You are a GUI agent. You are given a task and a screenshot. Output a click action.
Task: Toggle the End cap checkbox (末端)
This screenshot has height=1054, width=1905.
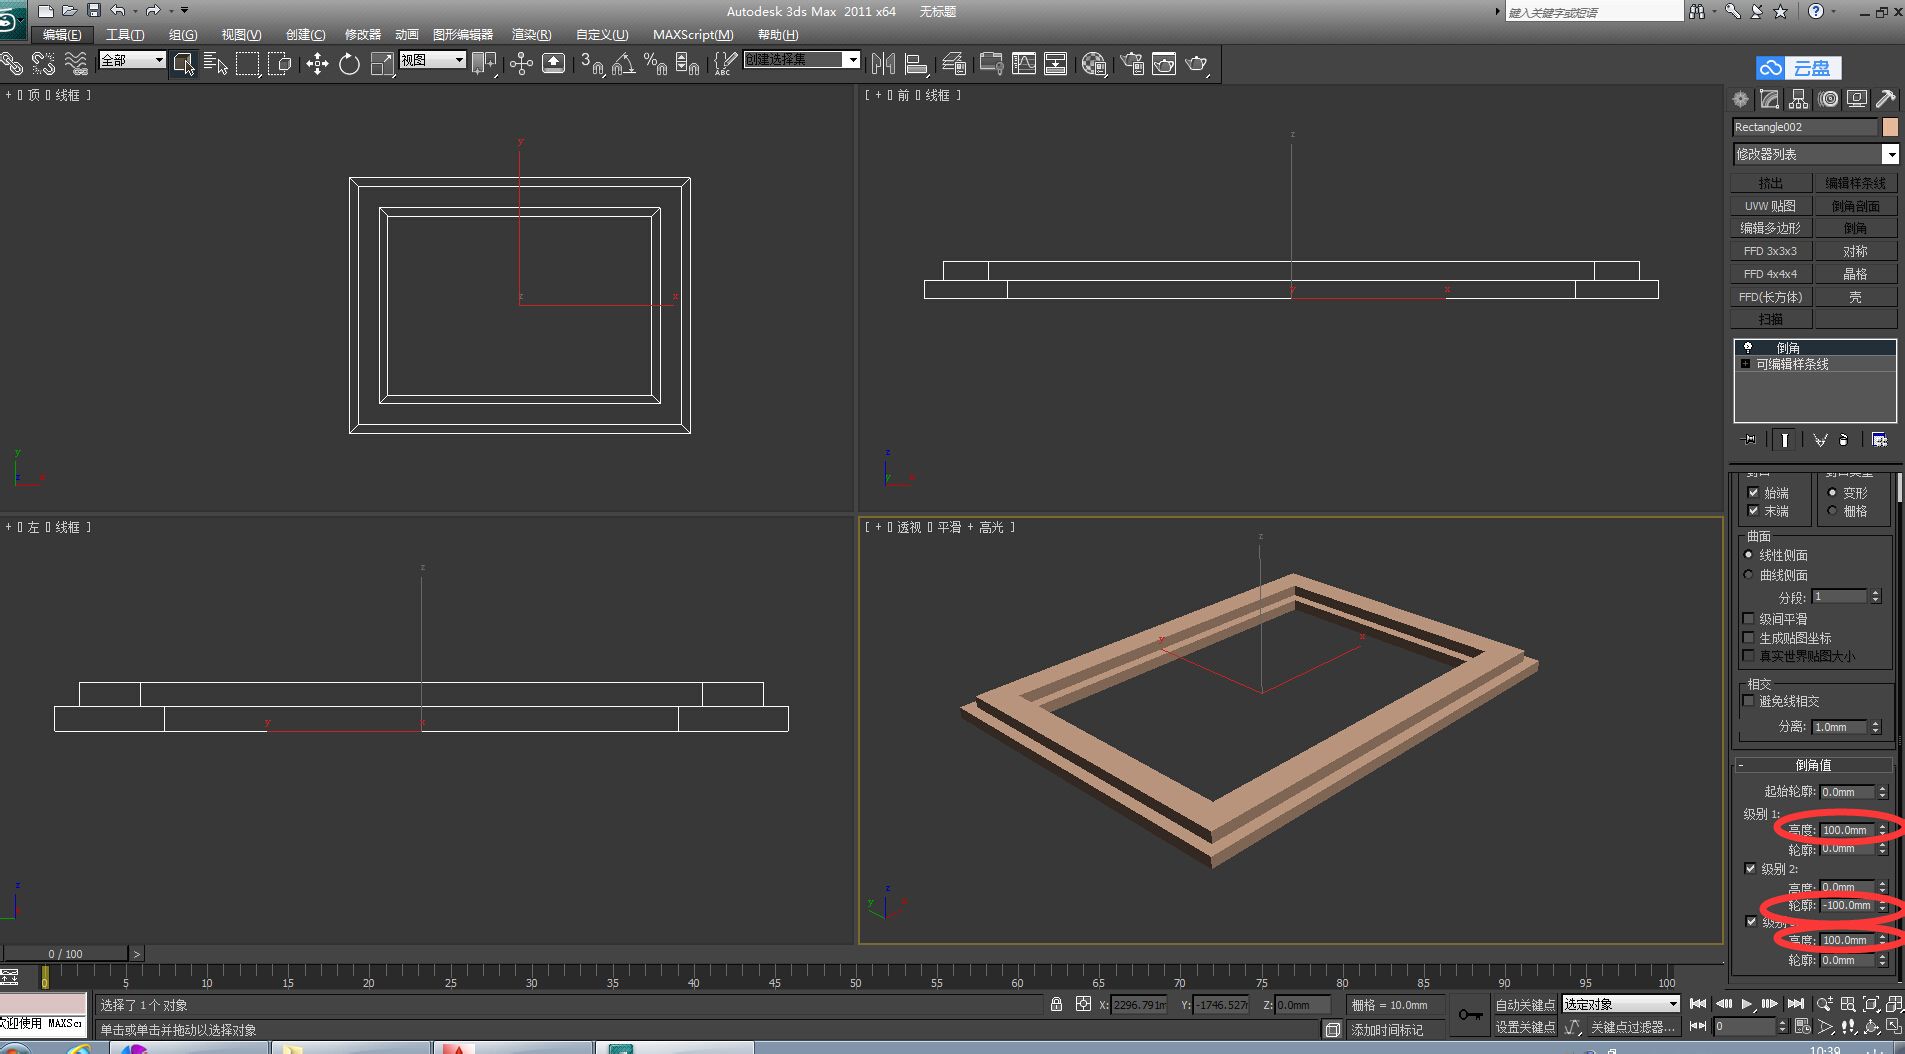1753,510
